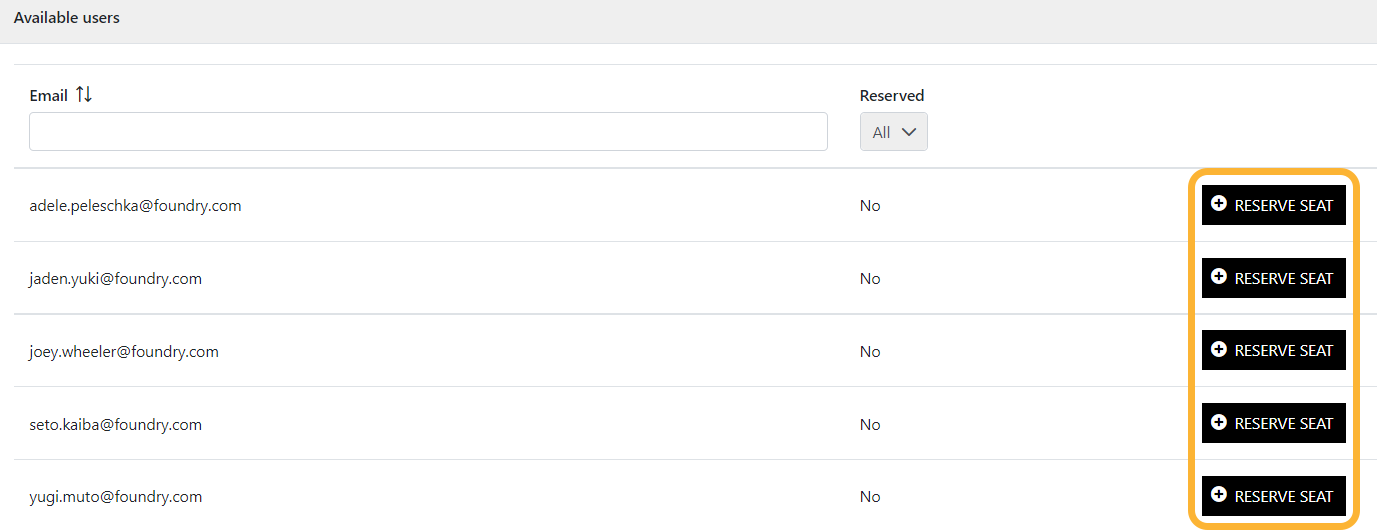Viewport: 1377px width, 532px height.
Task: Click the seto.kaiba@foundry.com email entry
Action: pos(115,425)
